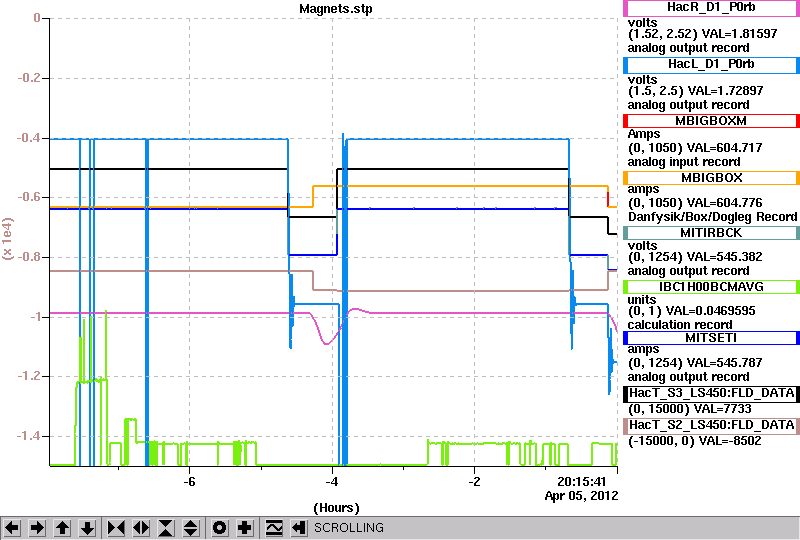800x540 pixels.
Task: Click the arrow-to-bar auto-scroll icon
Action: [299, 527]
